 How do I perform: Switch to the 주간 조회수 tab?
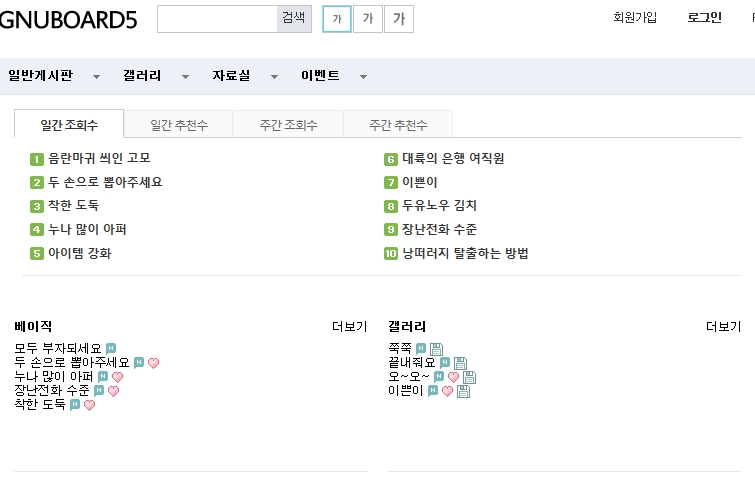point(288,125)
